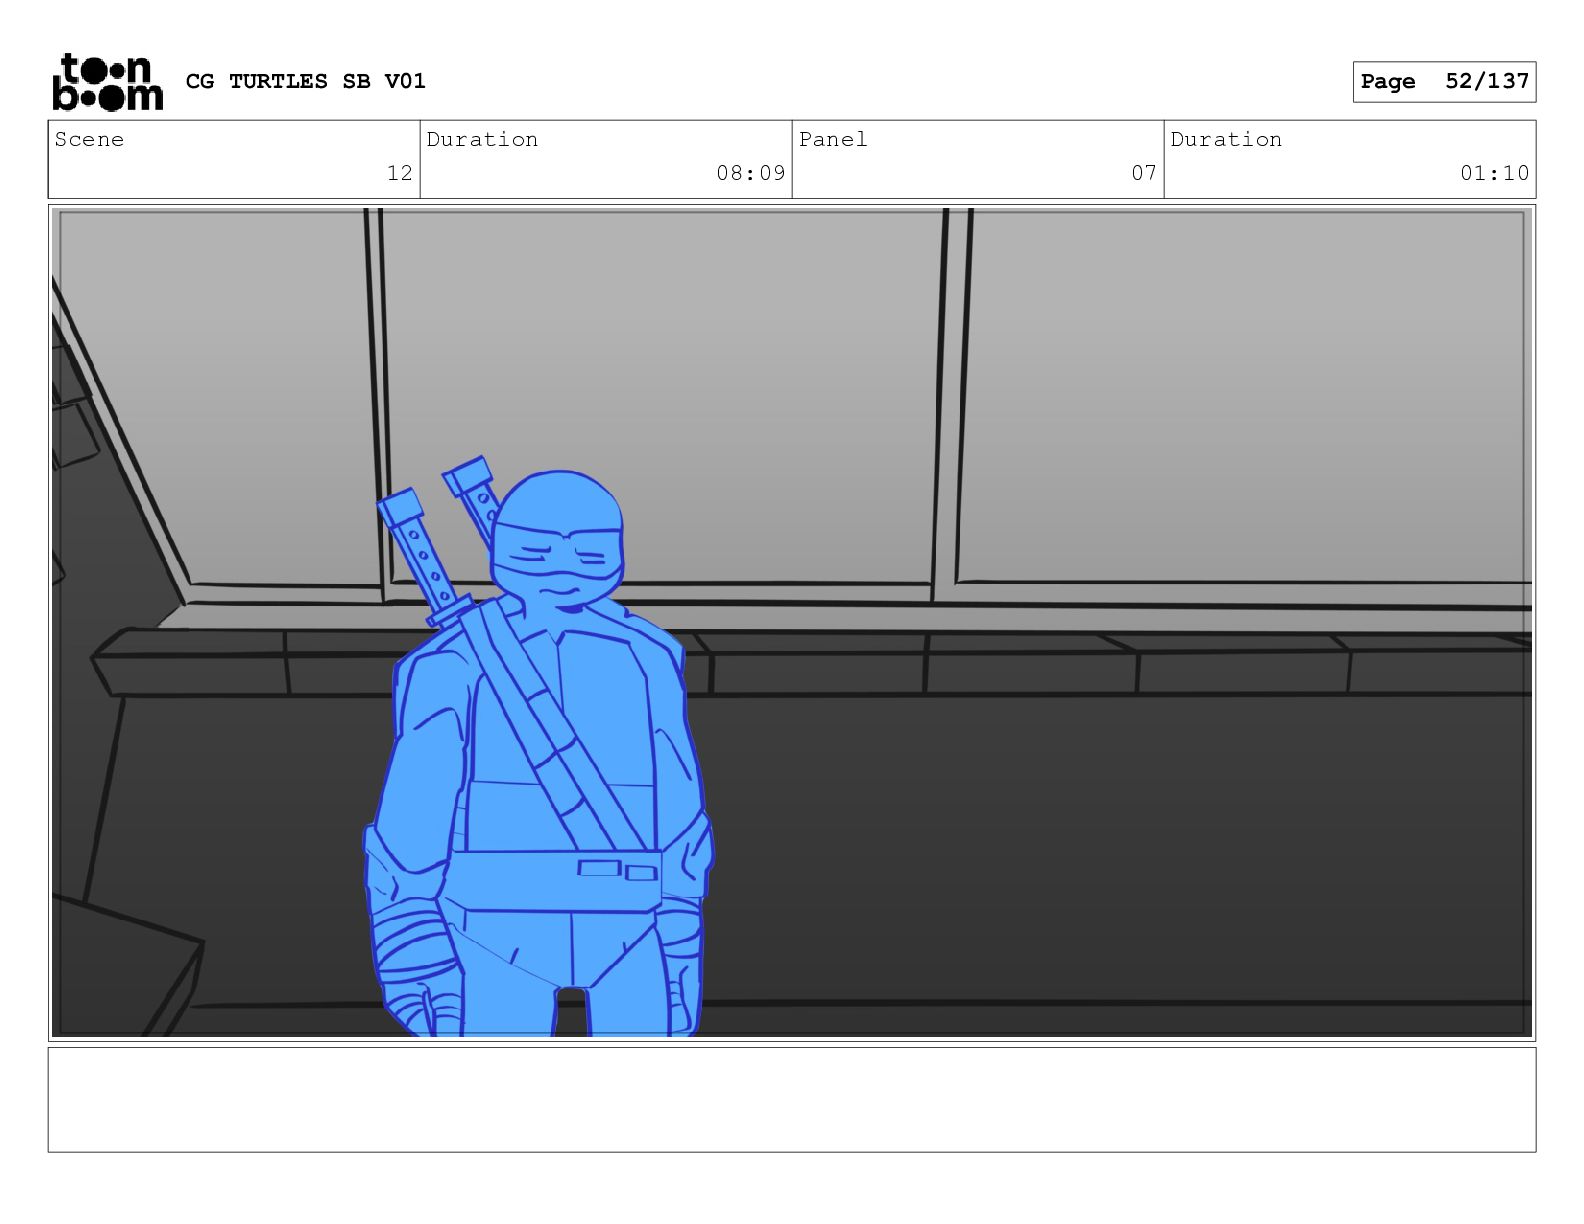Click the scene duration value '08:09'
The image size is (1584, 1224).
[x=751, y=173]
